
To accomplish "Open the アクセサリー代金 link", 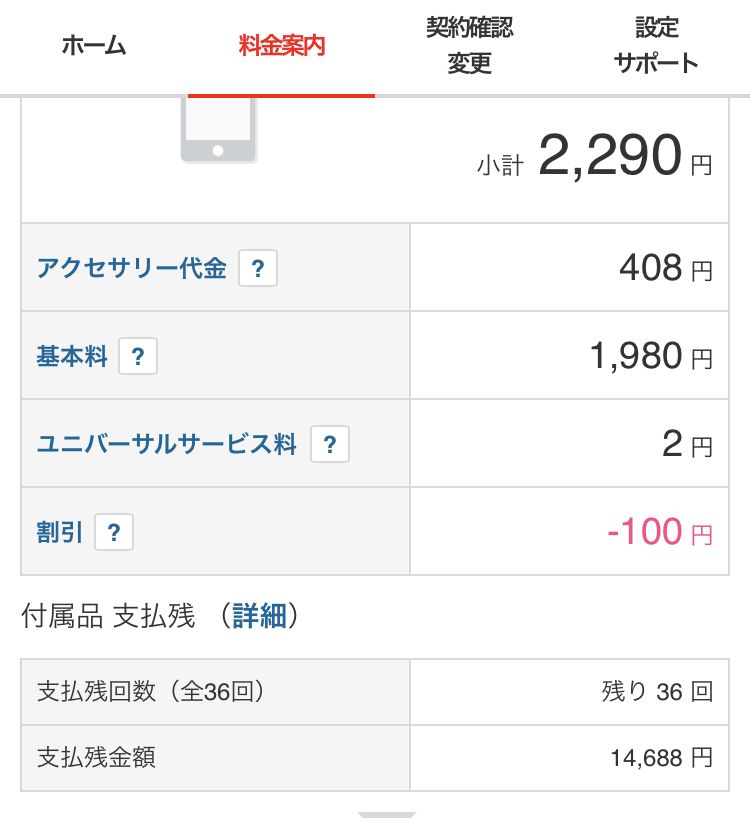I will [131, 268].
